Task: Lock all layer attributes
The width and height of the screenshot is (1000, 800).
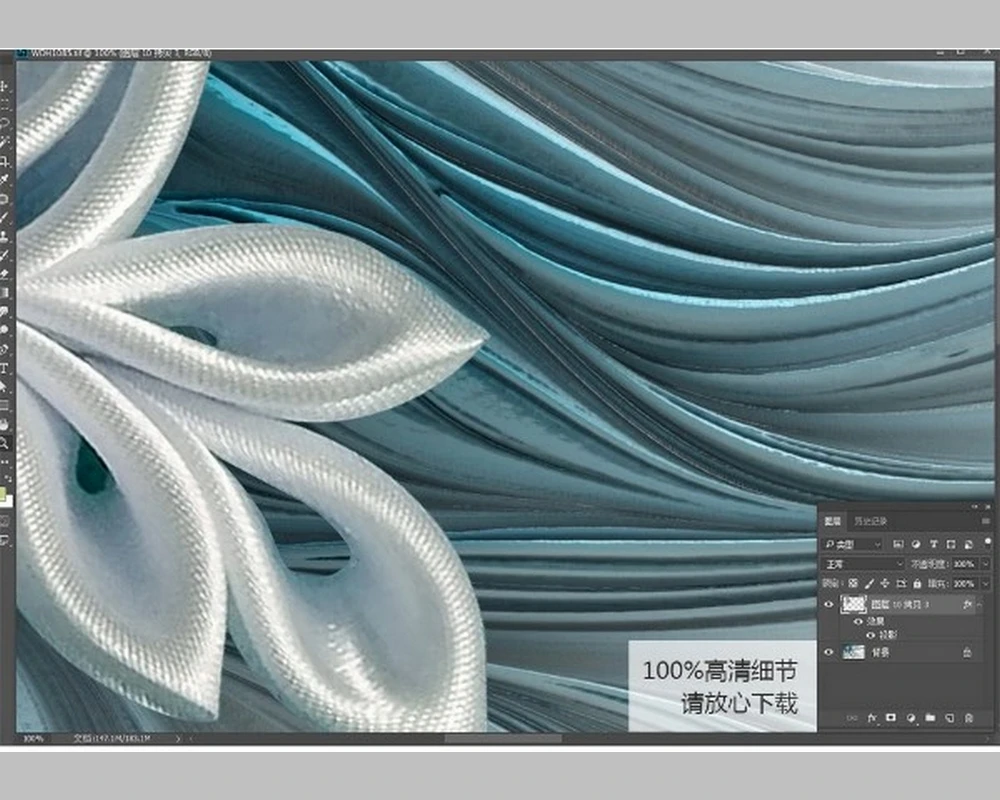Action: pos(917,583)
